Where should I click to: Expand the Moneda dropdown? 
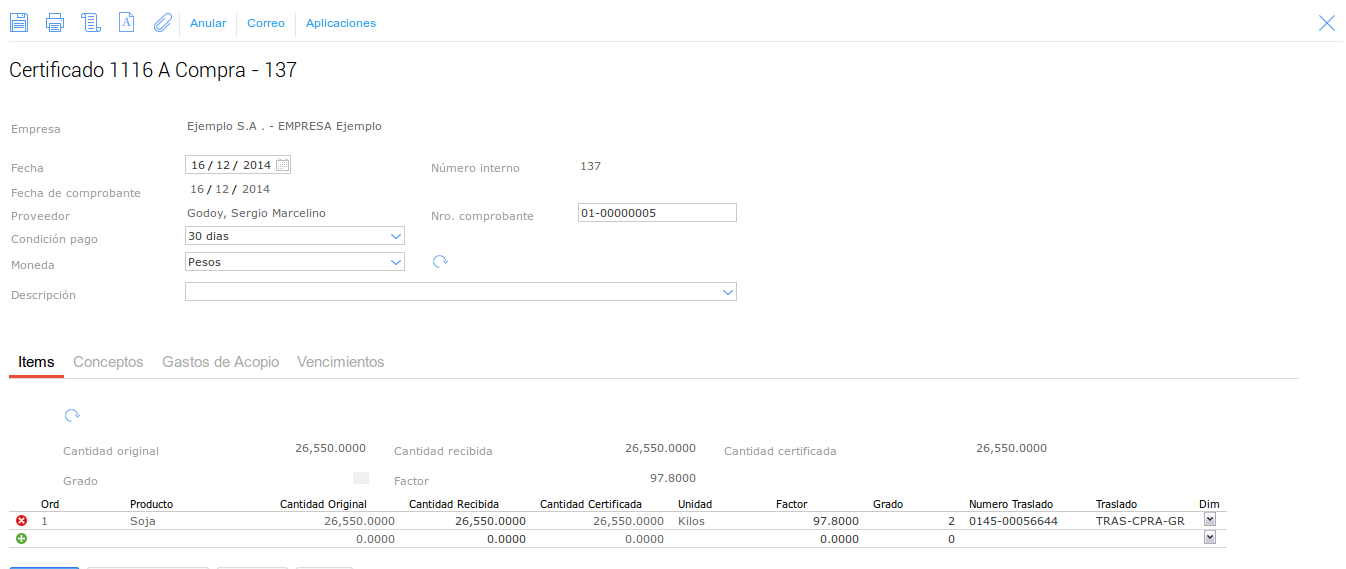[395, 262]
